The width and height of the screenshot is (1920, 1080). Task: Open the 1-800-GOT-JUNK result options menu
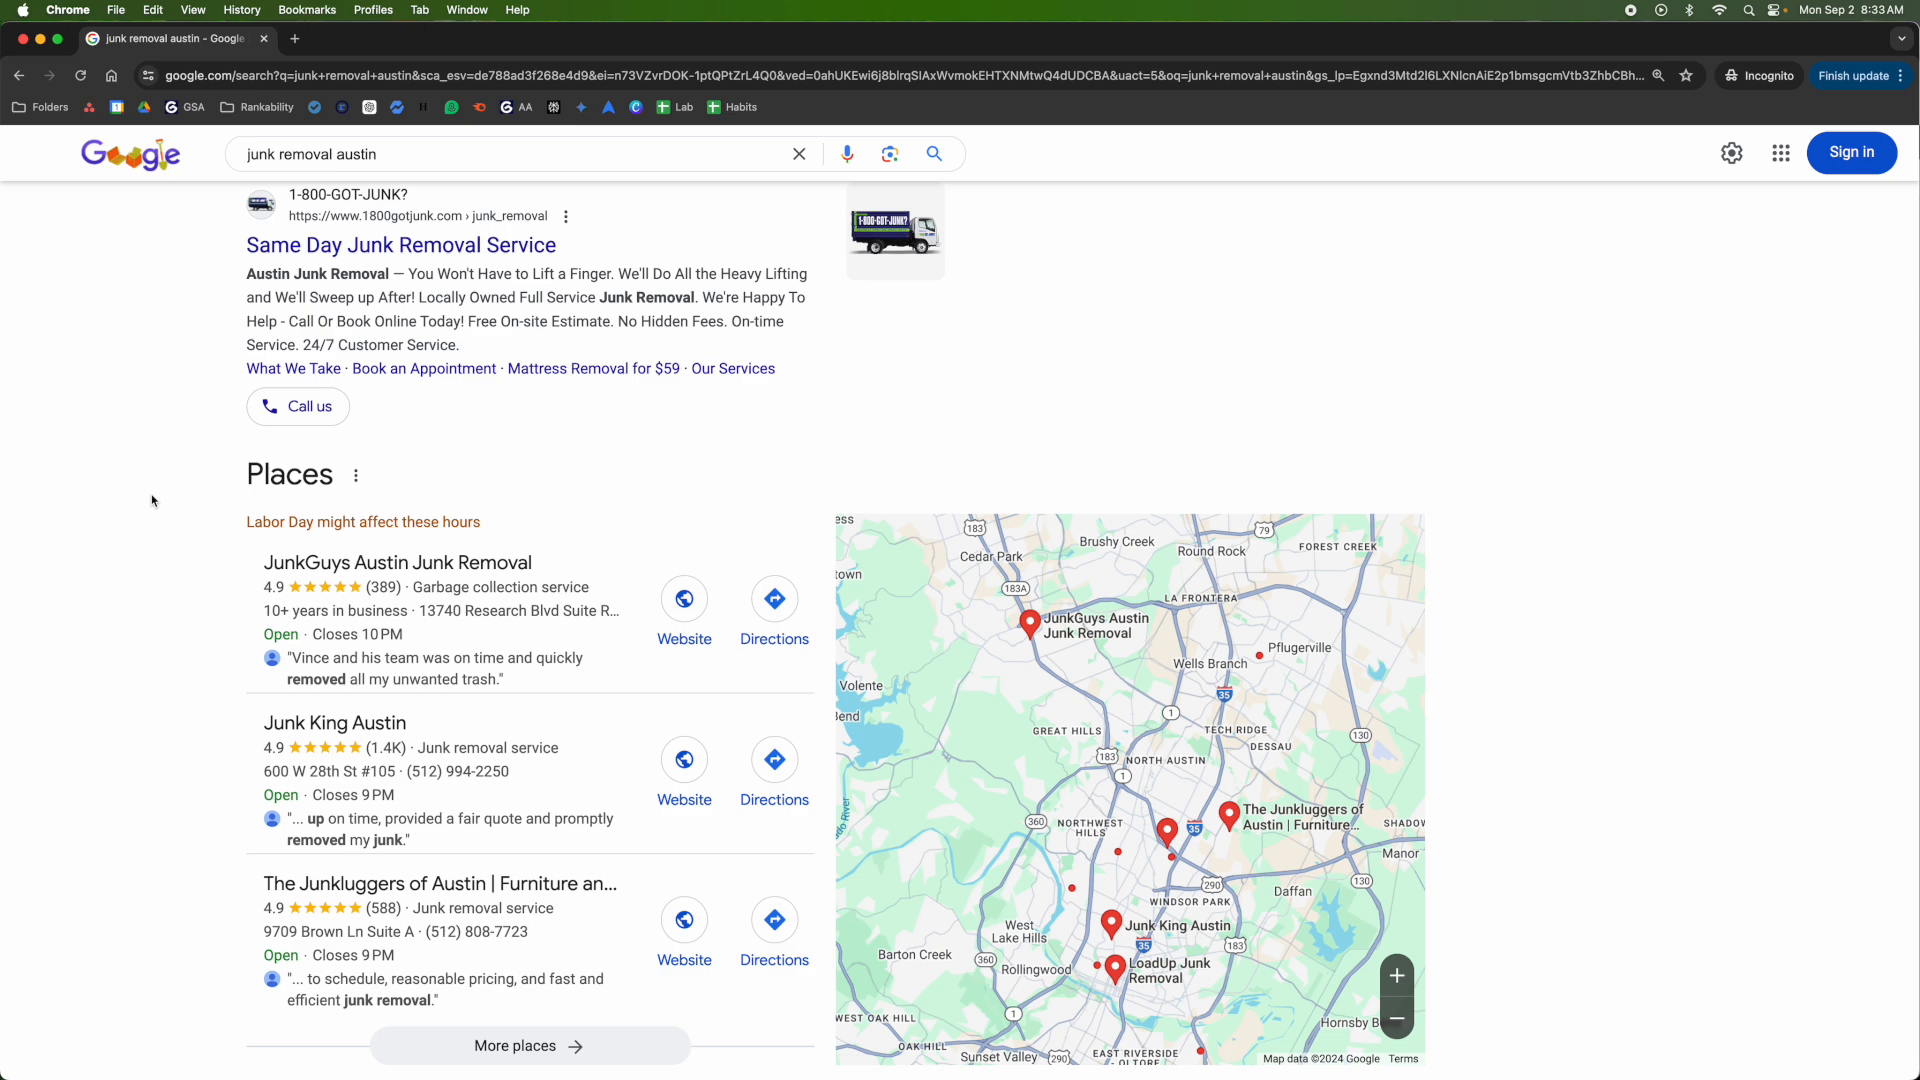566,217
